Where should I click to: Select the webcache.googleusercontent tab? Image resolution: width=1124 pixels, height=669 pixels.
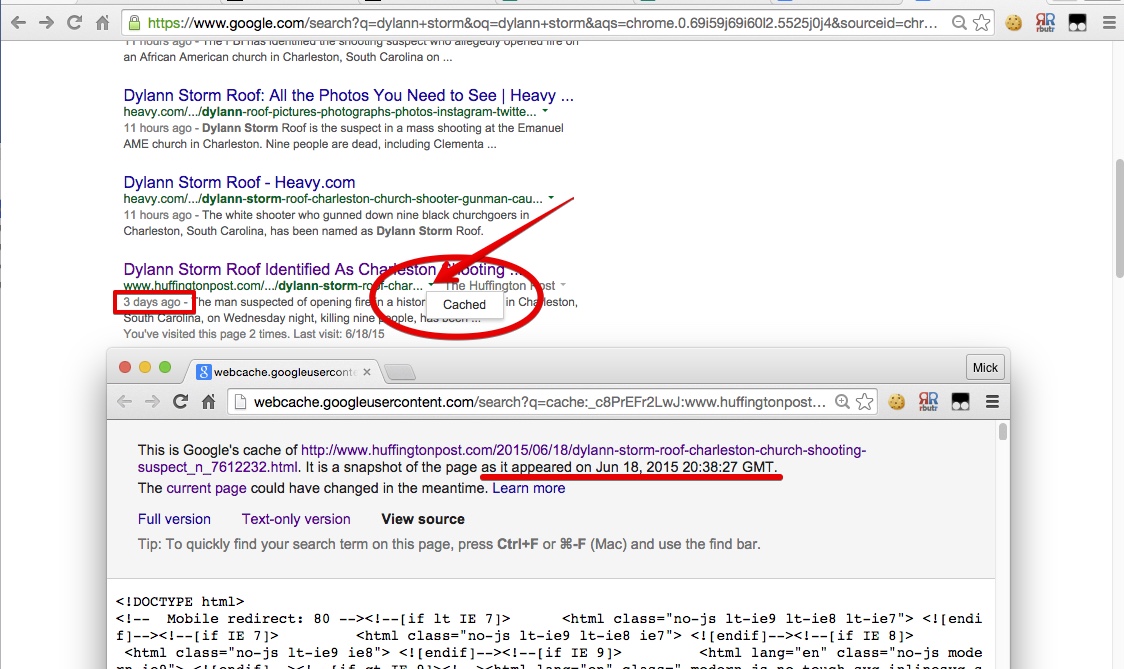(x=284, y=371)
